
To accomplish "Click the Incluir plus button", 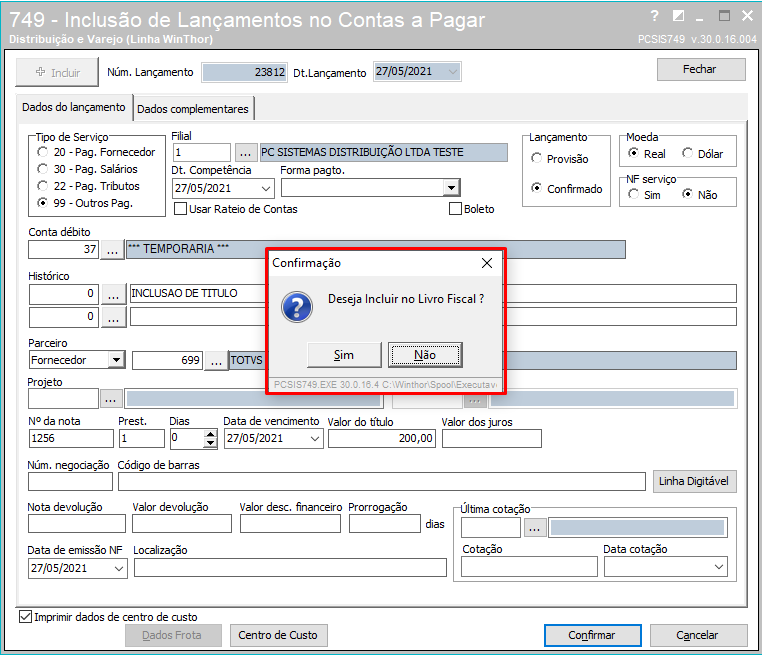I will [x=57, y=72].
